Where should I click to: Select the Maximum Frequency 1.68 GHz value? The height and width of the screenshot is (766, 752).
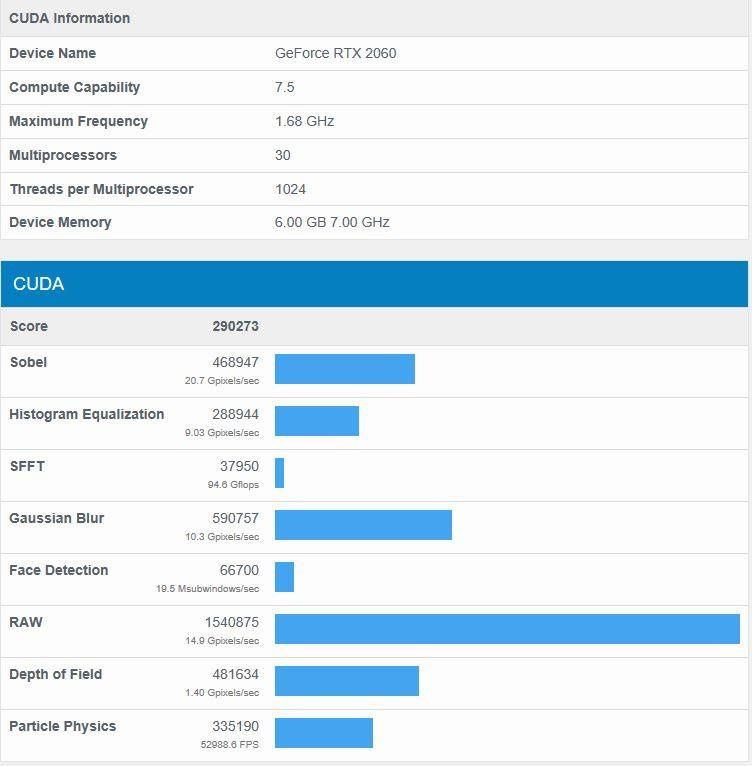coord(304,121)
